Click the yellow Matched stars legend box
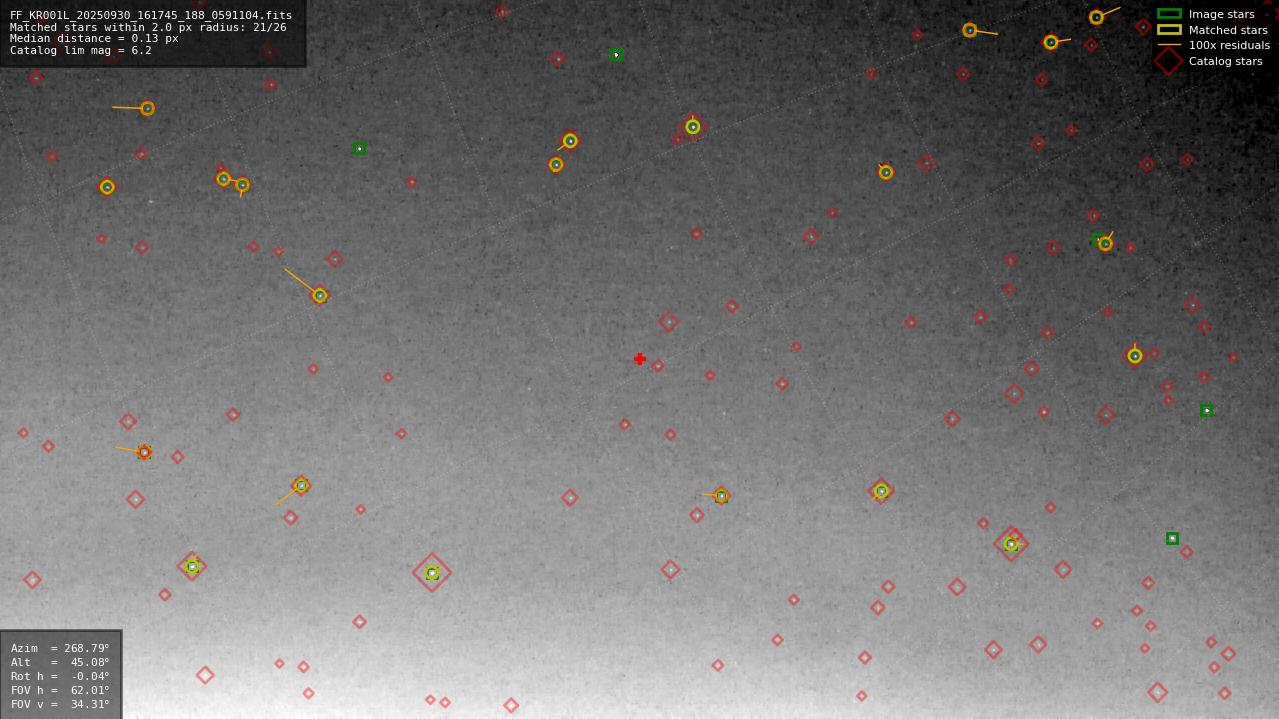The width and height of the screenshot is (1279, 719). pos(1169,30)
